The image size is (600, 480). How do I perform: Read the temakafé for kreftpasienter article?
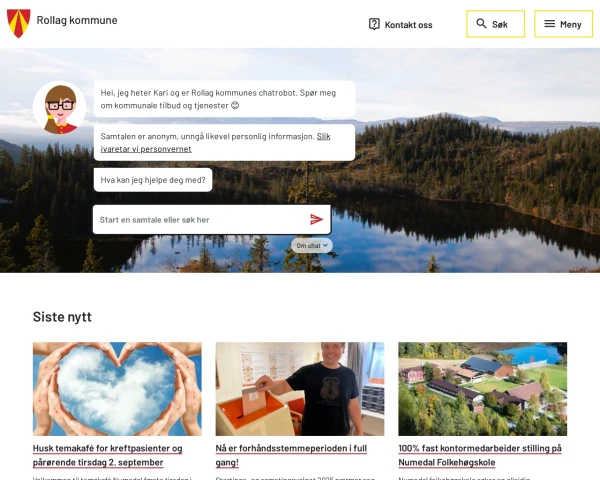(108, 455)
